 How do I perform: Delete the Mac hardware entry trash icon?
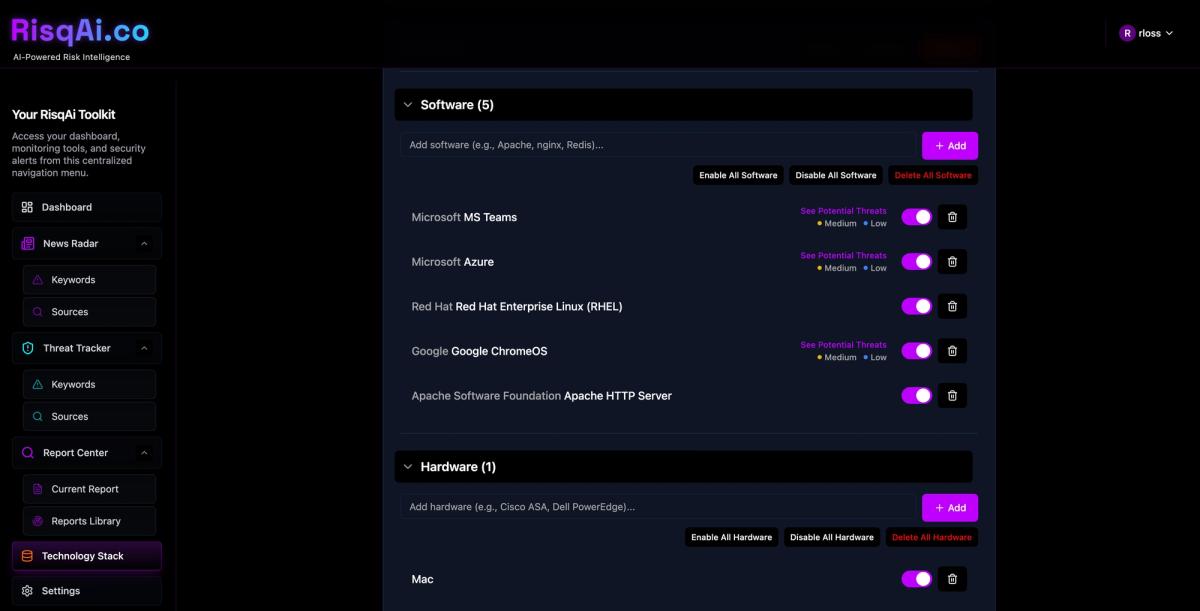(x=952, y=579)
